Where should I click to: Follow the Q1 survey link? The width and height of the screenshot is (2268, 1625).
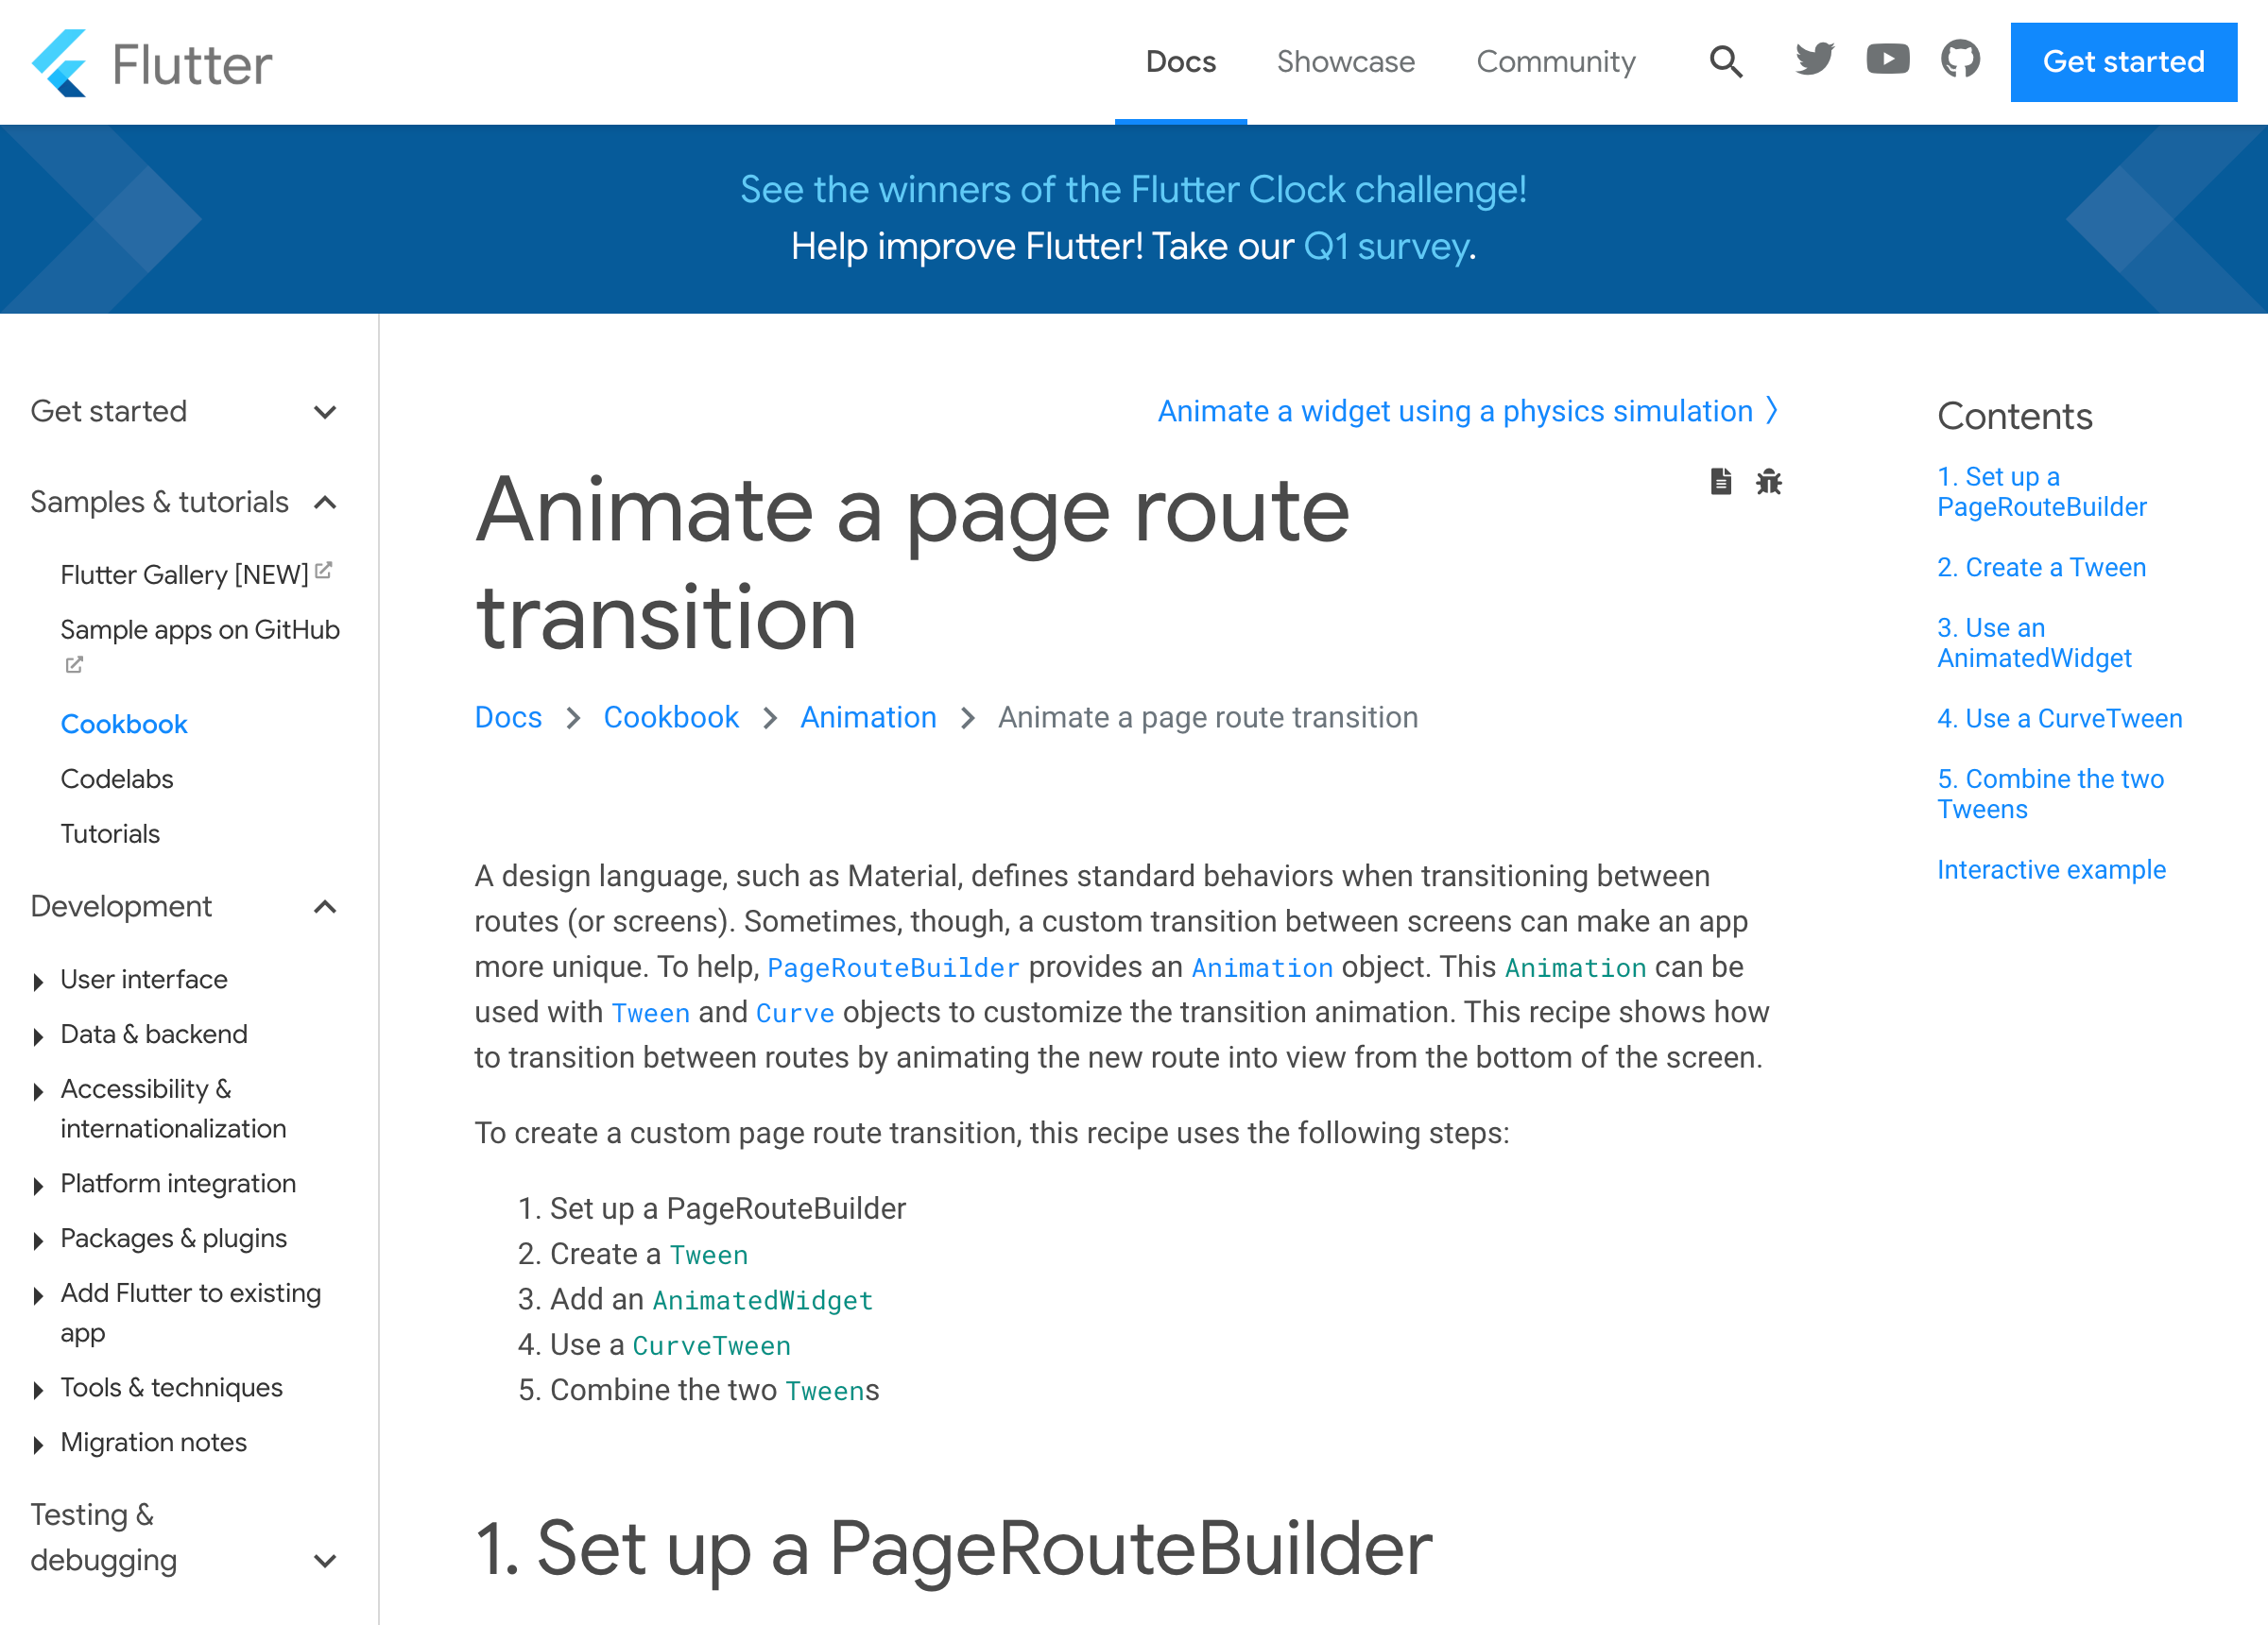point(1386,246)
